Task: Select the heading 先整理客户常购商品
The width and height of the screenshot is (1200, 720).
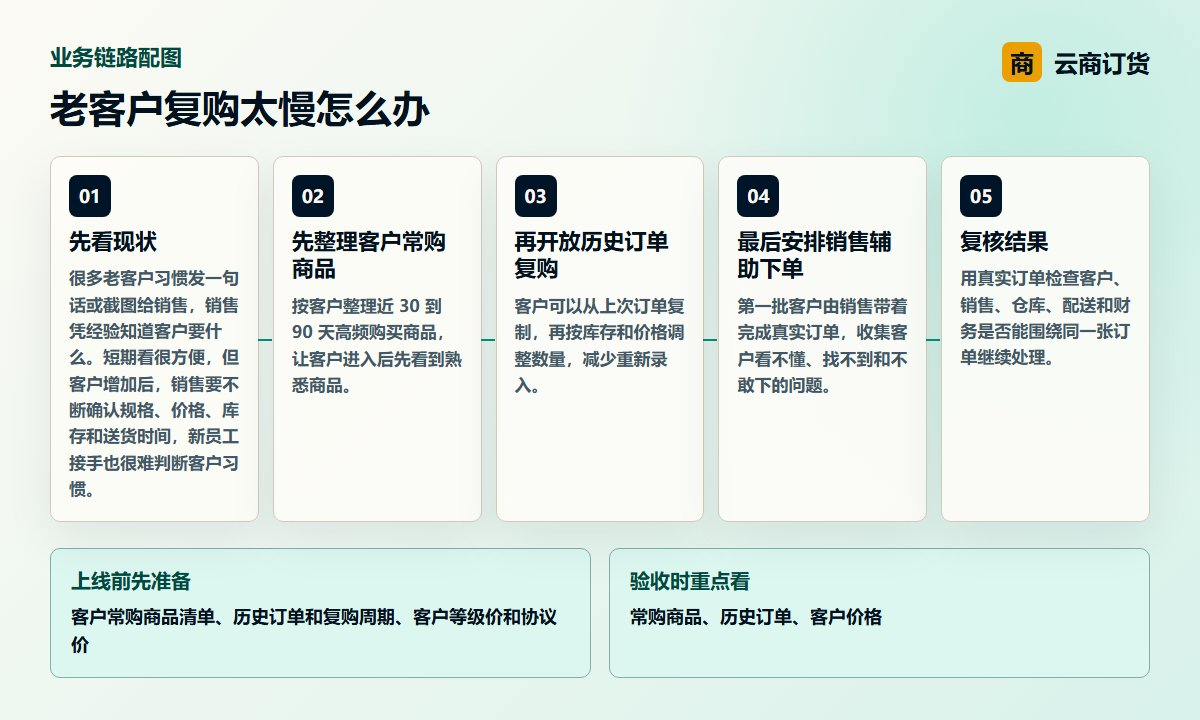Action: pos(369,256)
